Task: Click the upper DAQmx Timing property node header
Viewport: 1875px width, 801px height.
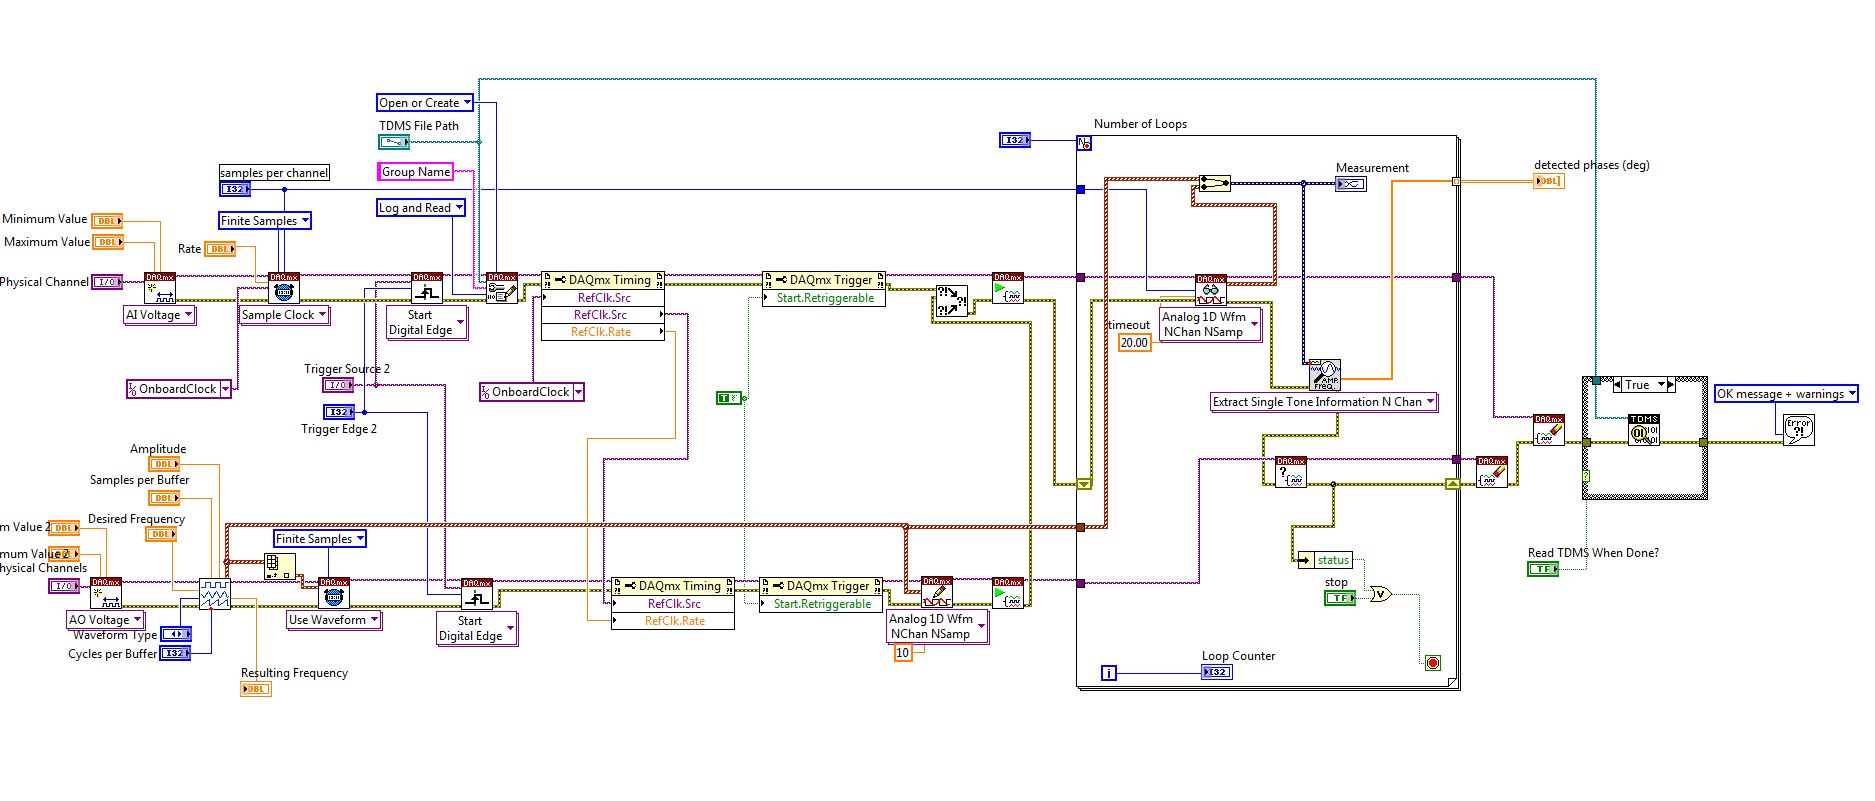Action: [x=602, y=280]
